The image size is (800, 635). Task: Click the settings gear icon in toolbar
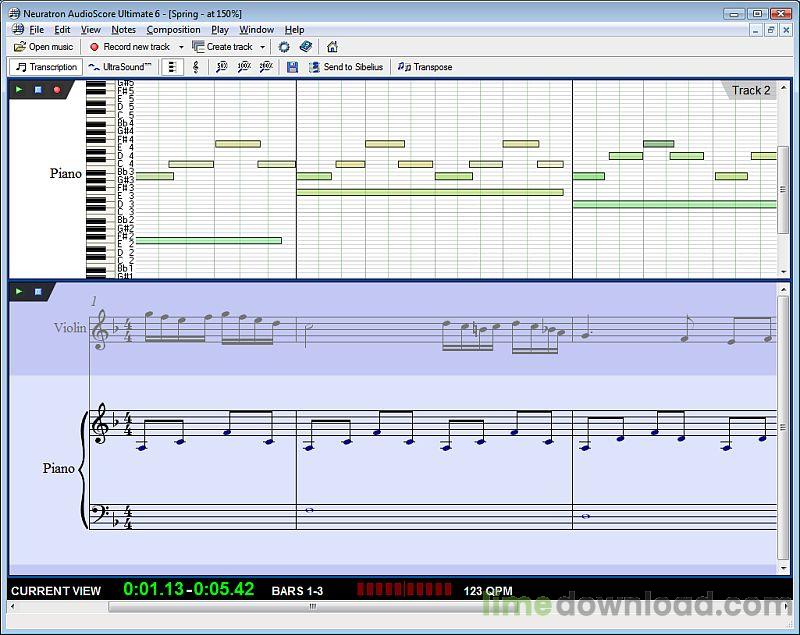284,47
